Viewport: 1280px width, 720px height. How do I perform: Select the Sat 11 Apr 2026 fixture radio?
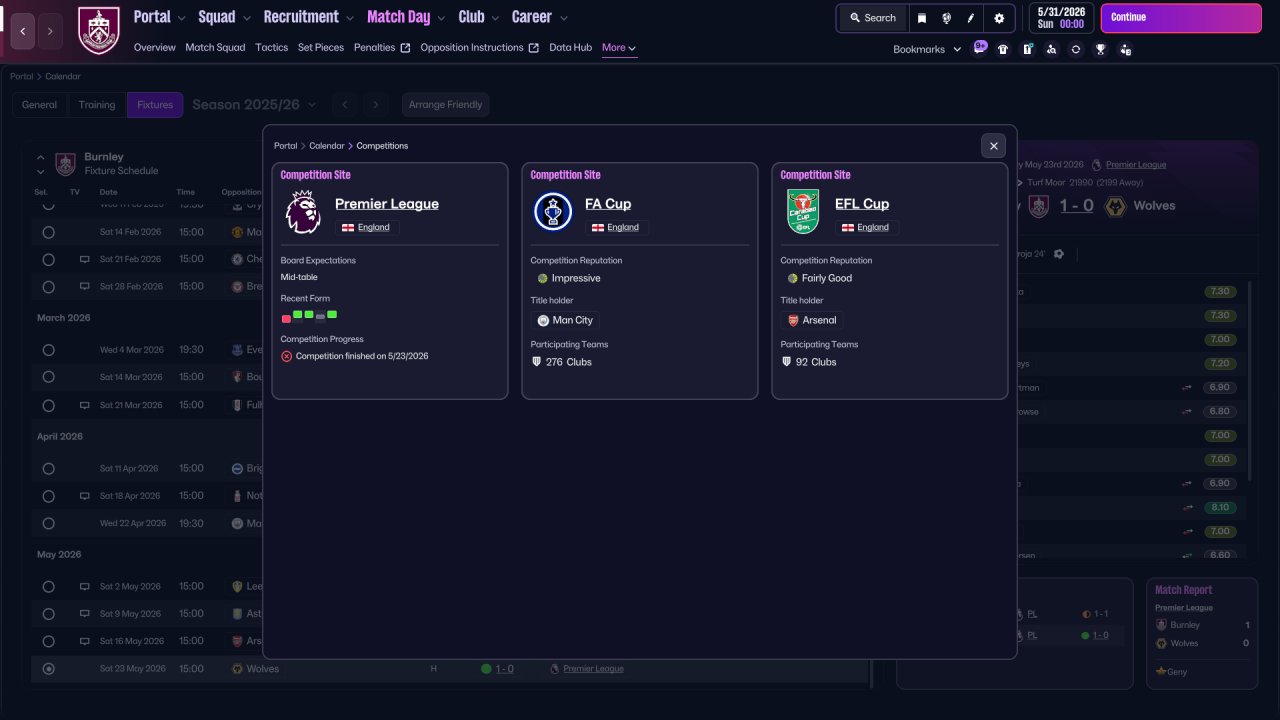[x=48, y=468]
